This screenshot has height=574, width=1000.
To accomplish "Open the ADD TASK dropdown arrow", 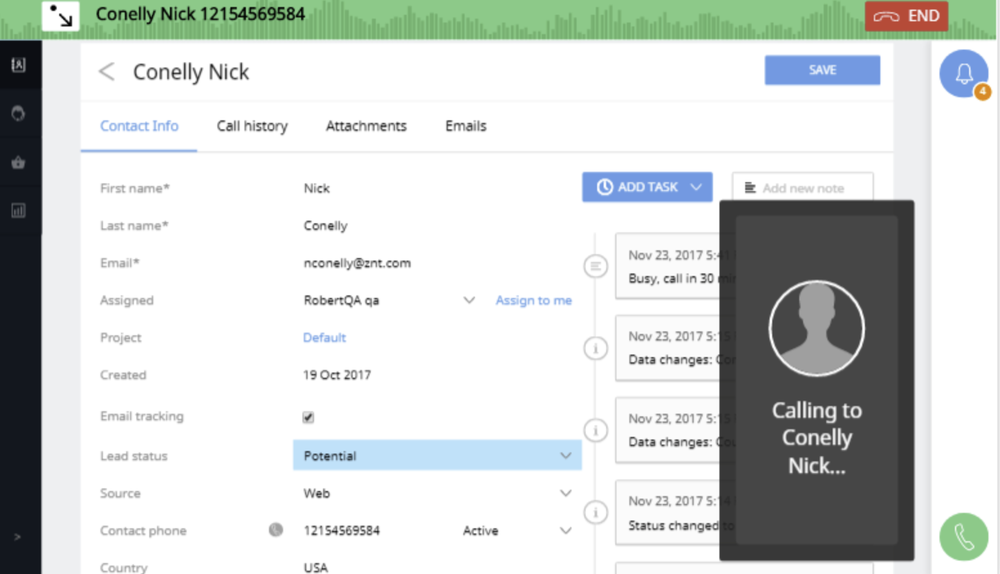I will [696, 187].
